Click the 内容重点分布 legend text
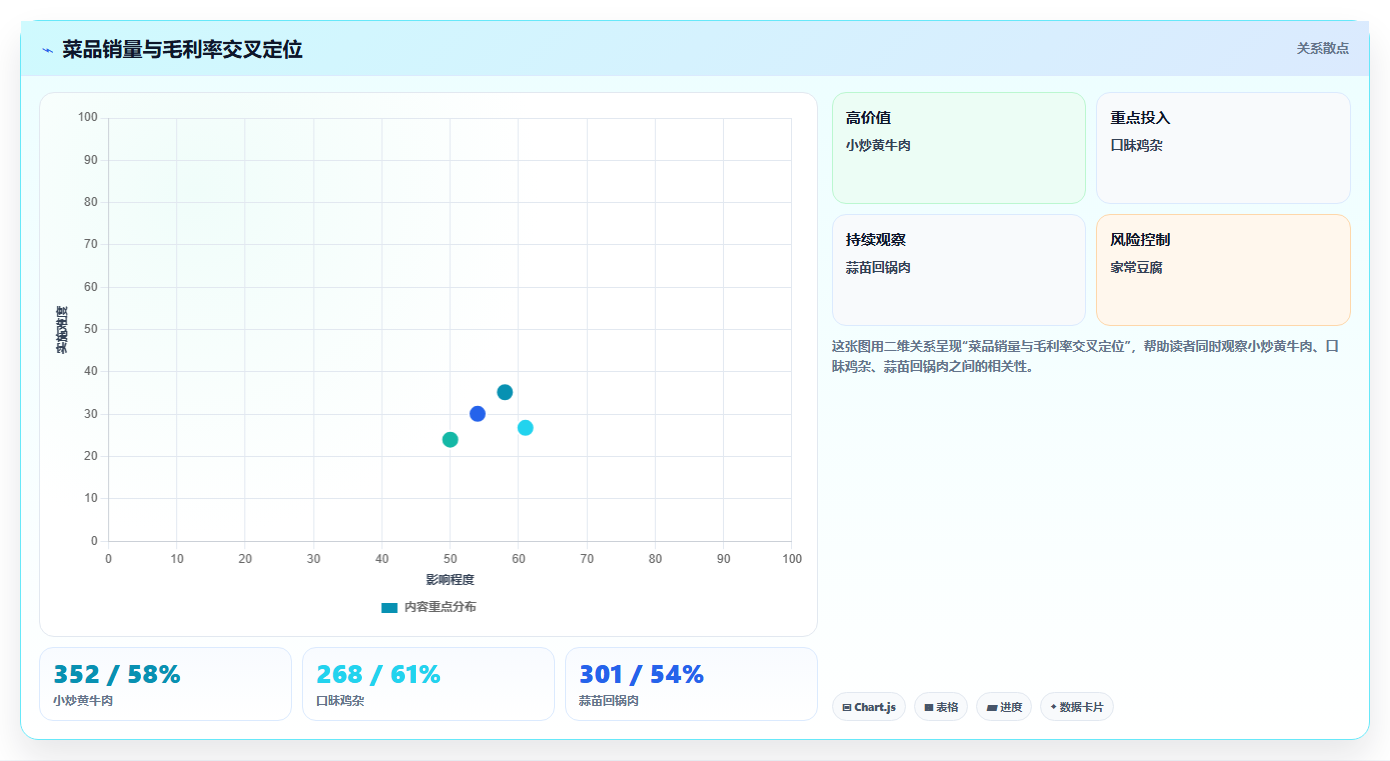Screen dimensions: 1390x761 pos(440,607)
